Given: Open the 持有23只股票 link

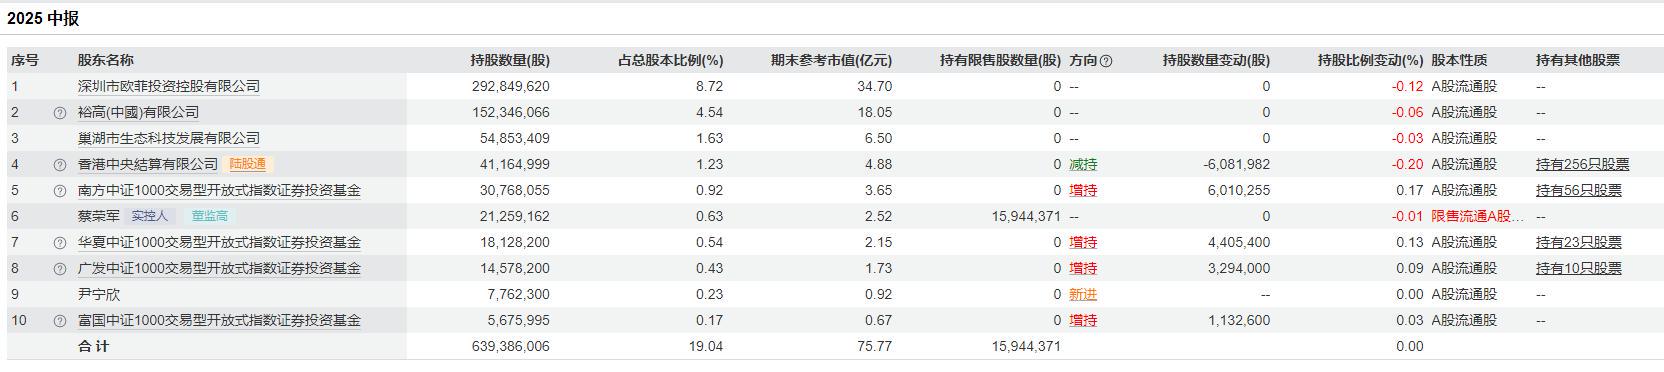Looking at the screenshot, I should click(x=1579, y=242).
